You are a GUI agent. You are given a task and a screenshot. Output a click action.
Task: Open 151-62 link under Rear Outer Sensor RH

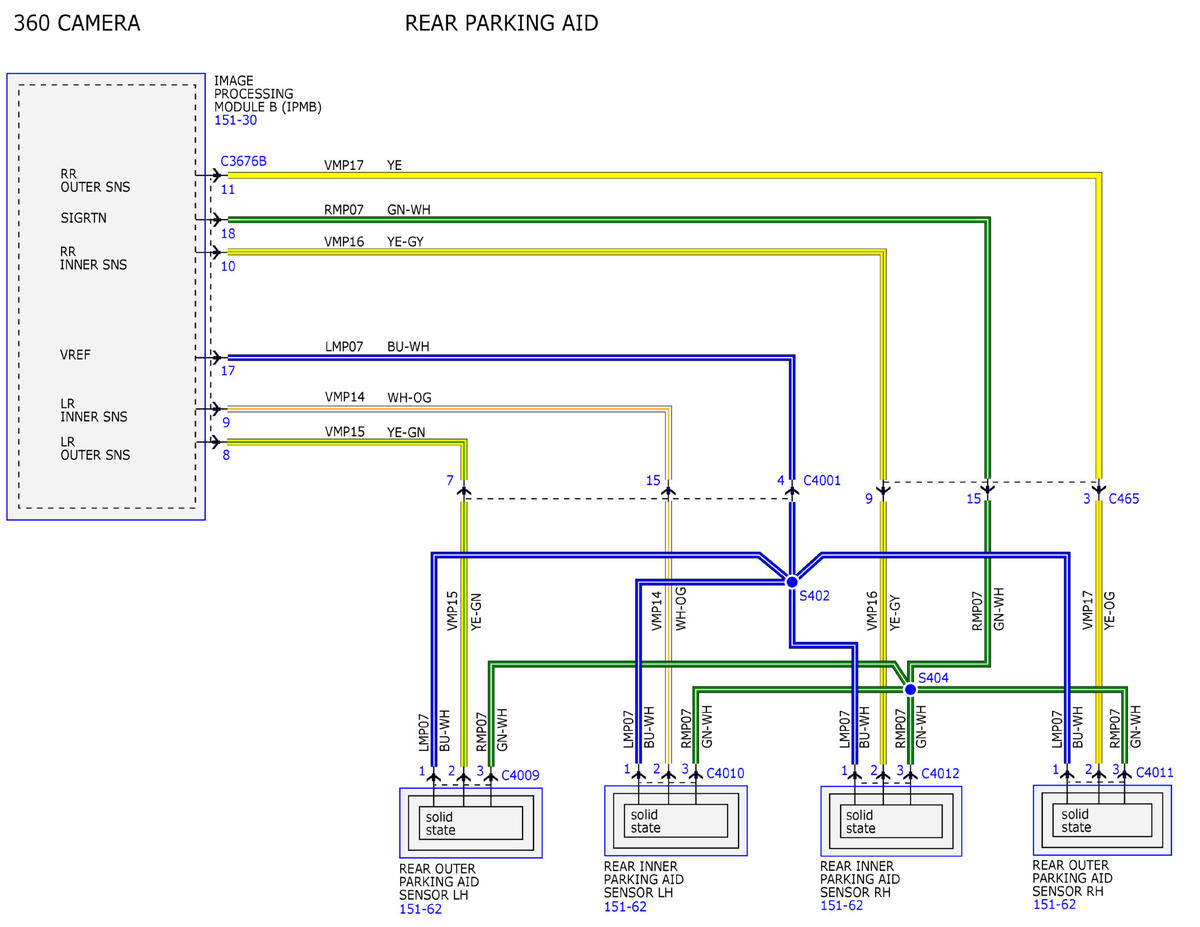[x=1054, y=904]
